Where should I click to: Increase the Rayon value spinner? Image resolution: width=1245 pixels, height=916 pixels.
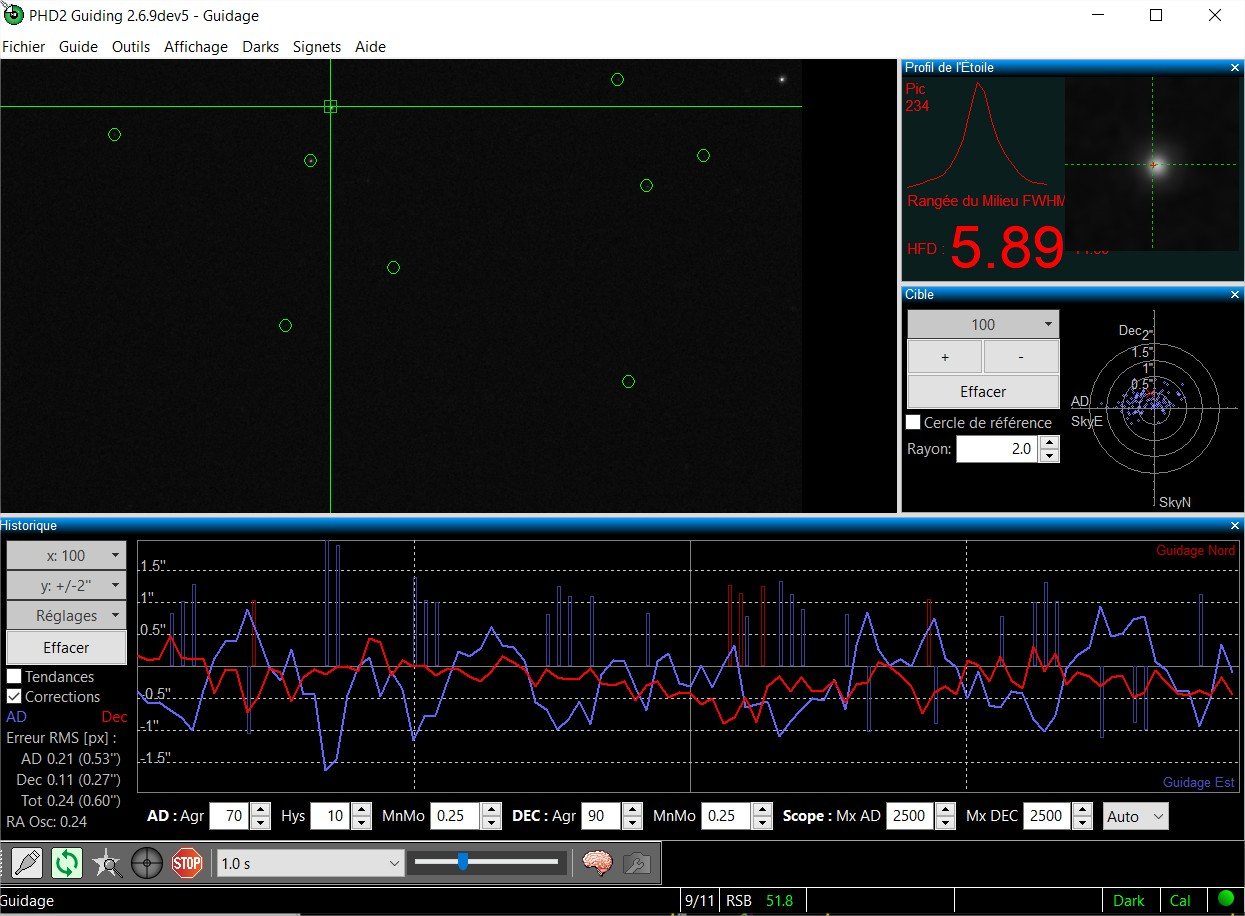[1049, 443]
